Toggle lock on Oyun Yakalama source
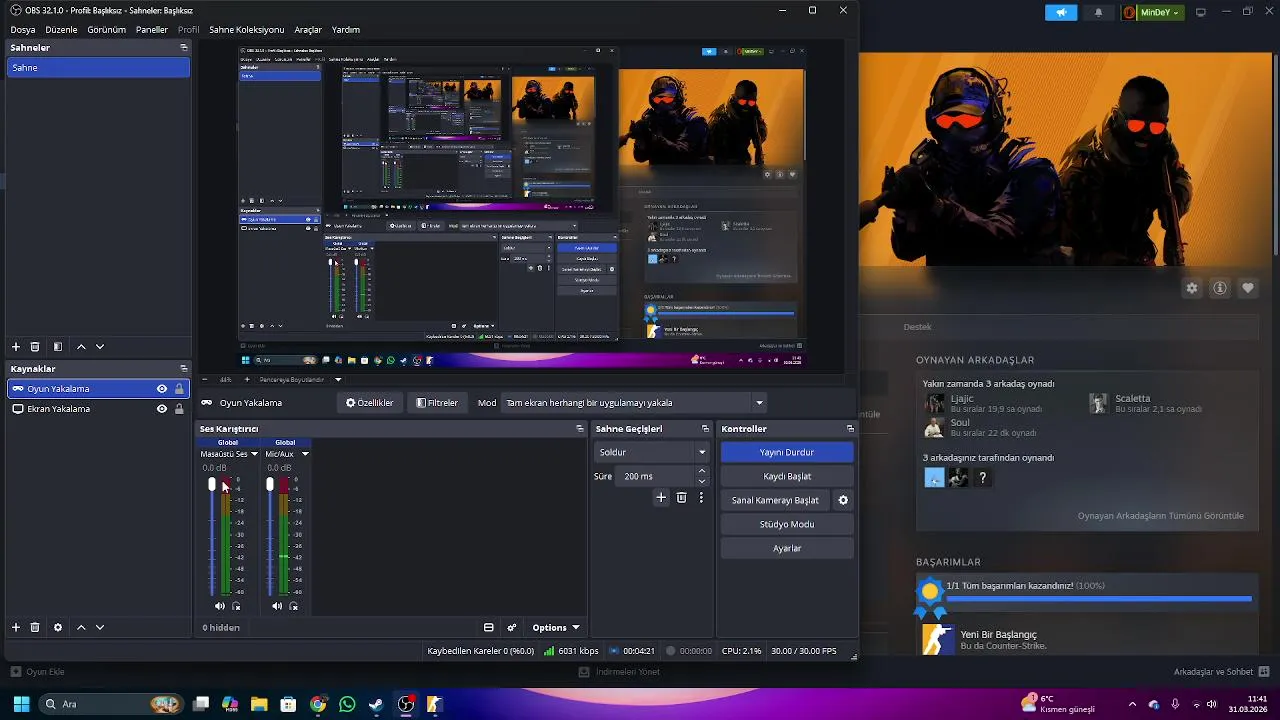This screenshot has width=1280, height=720. click(x=179, y=389)
